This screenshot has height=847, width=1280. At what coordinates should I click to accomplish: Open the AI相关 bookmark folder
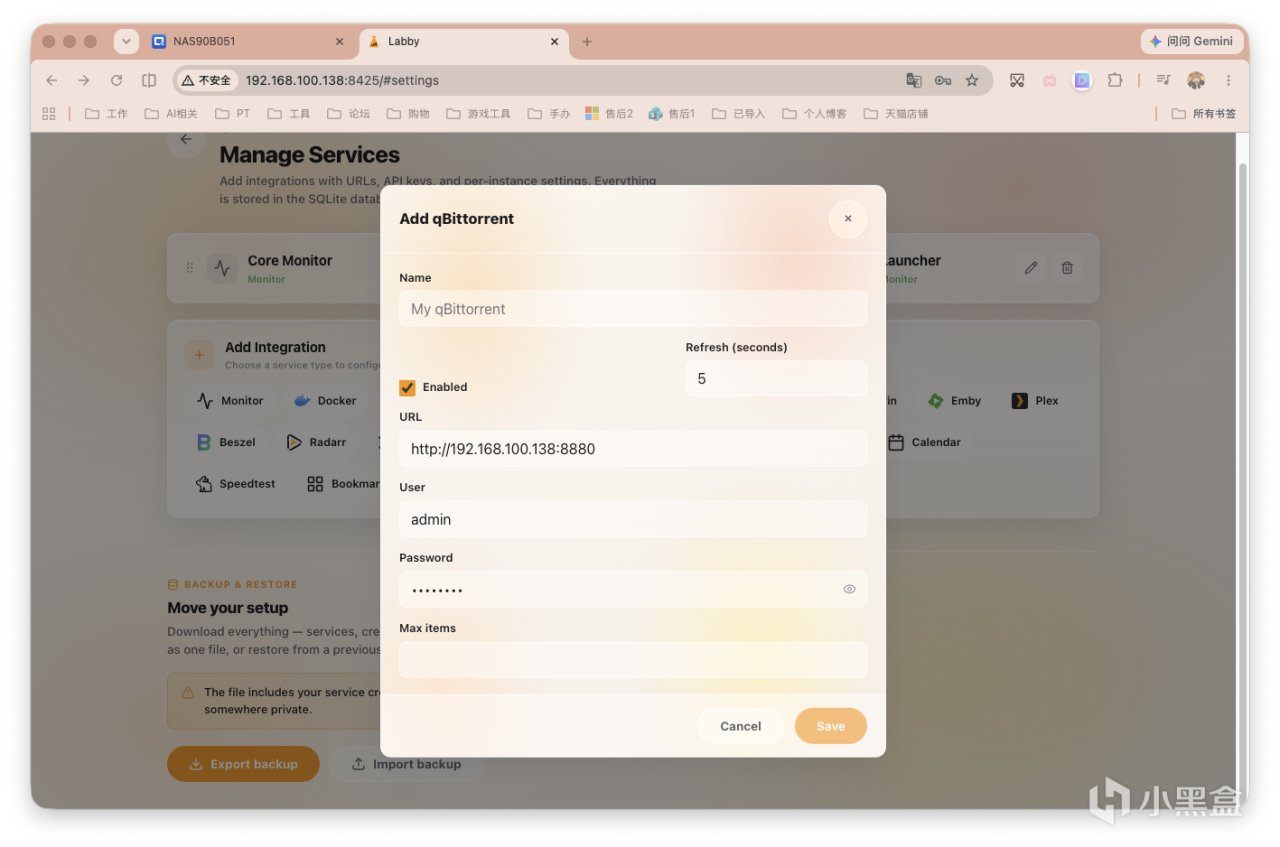pos(171,113)
